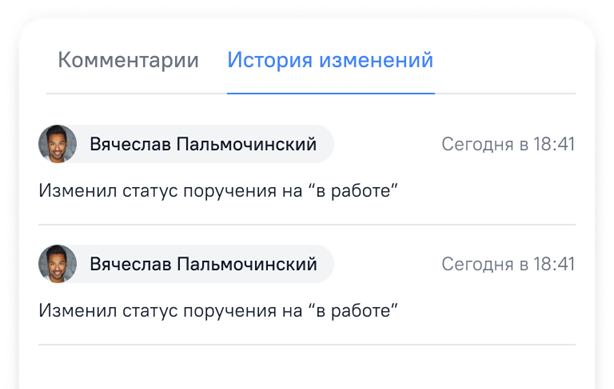Click the avatar photo in the bottom history entry
Image resolution: width=614 pixels, height=389 pixels.
(x=58, y=264)
